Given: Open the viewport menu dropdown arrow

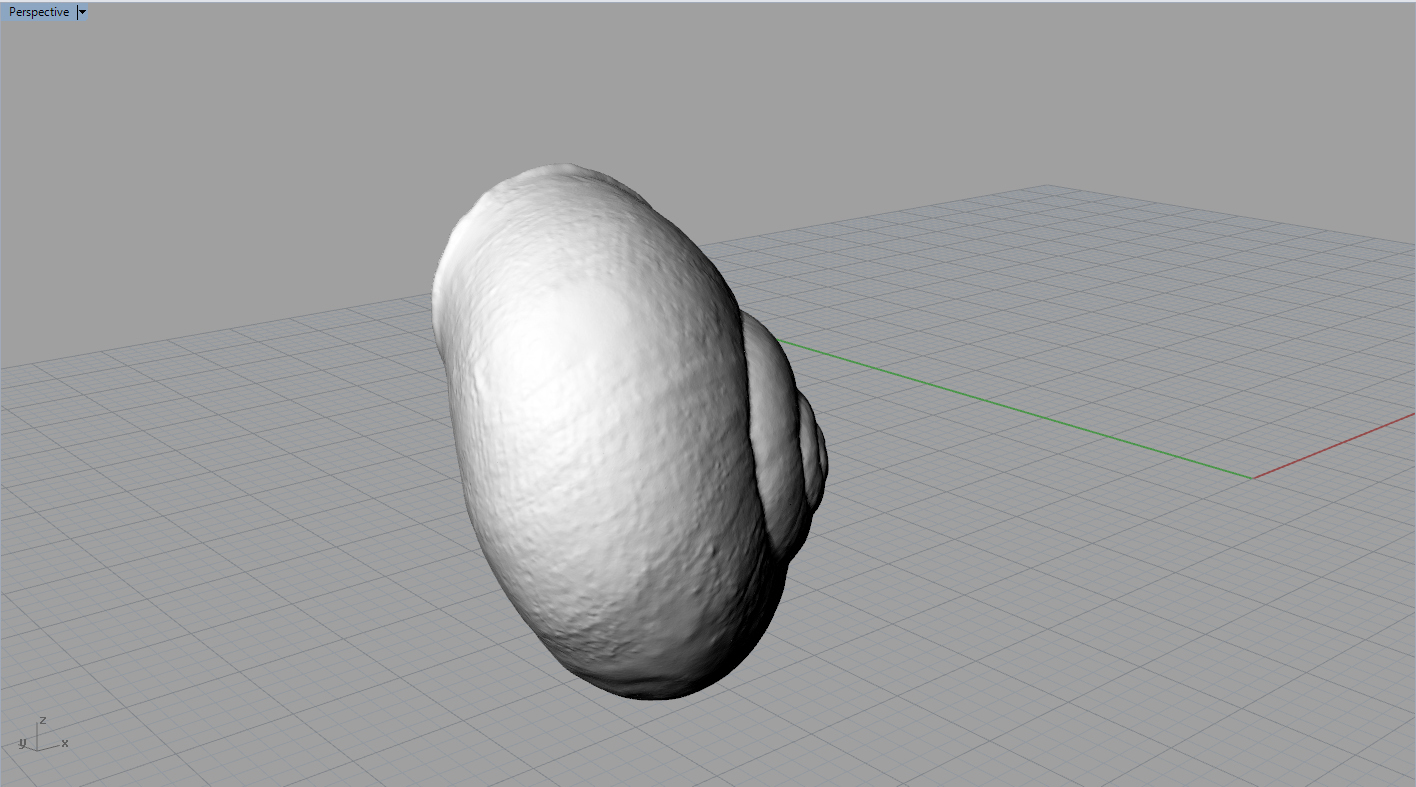Looking at the screenshot, I should (x=82, y=12).
